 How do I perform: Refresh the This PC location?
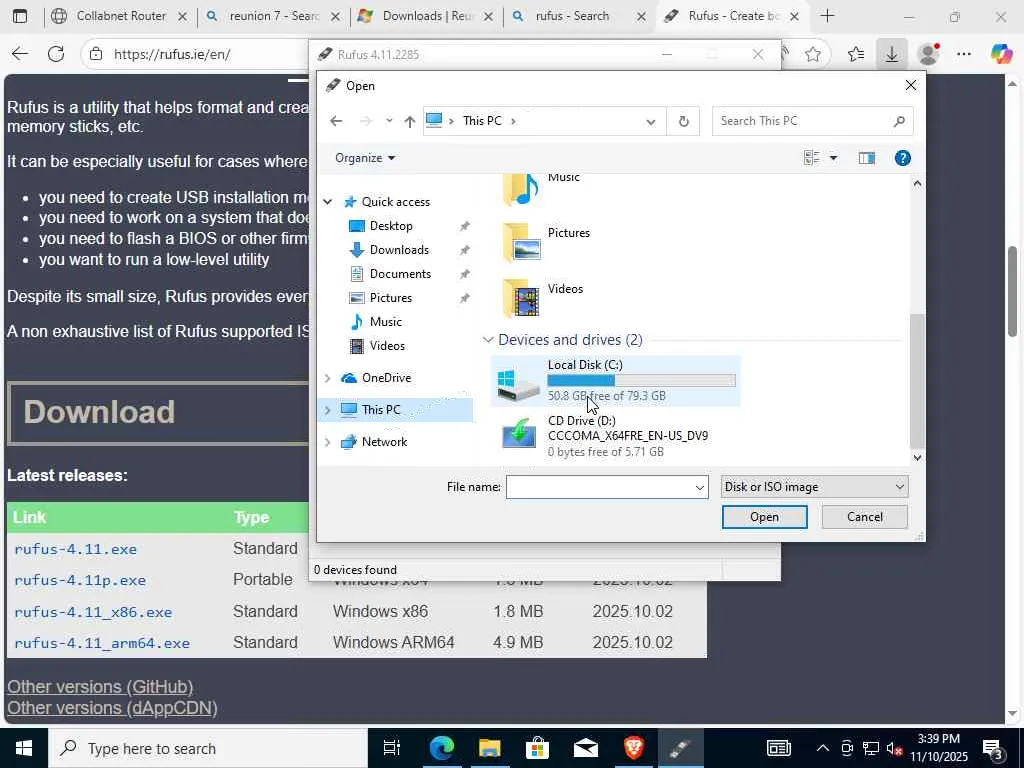coord(683,121)
